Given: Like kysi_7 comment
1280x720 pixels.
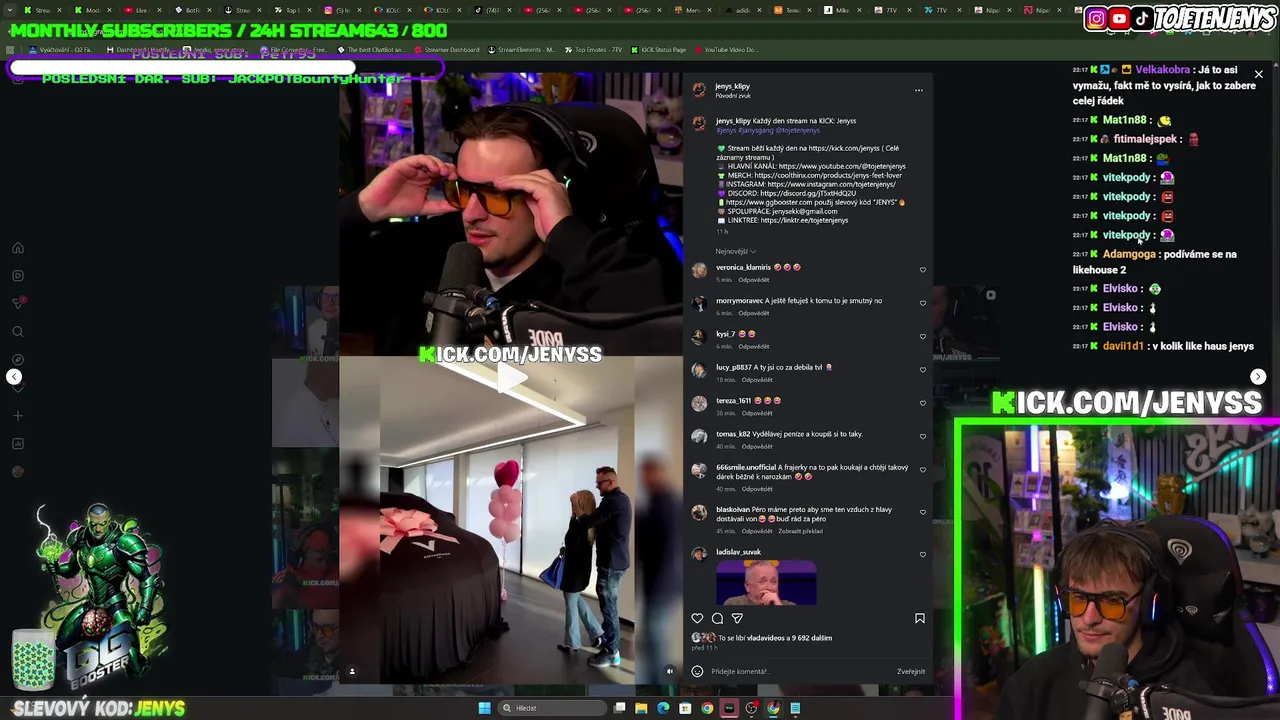Looking at the screenshot, I should (922, 336).
